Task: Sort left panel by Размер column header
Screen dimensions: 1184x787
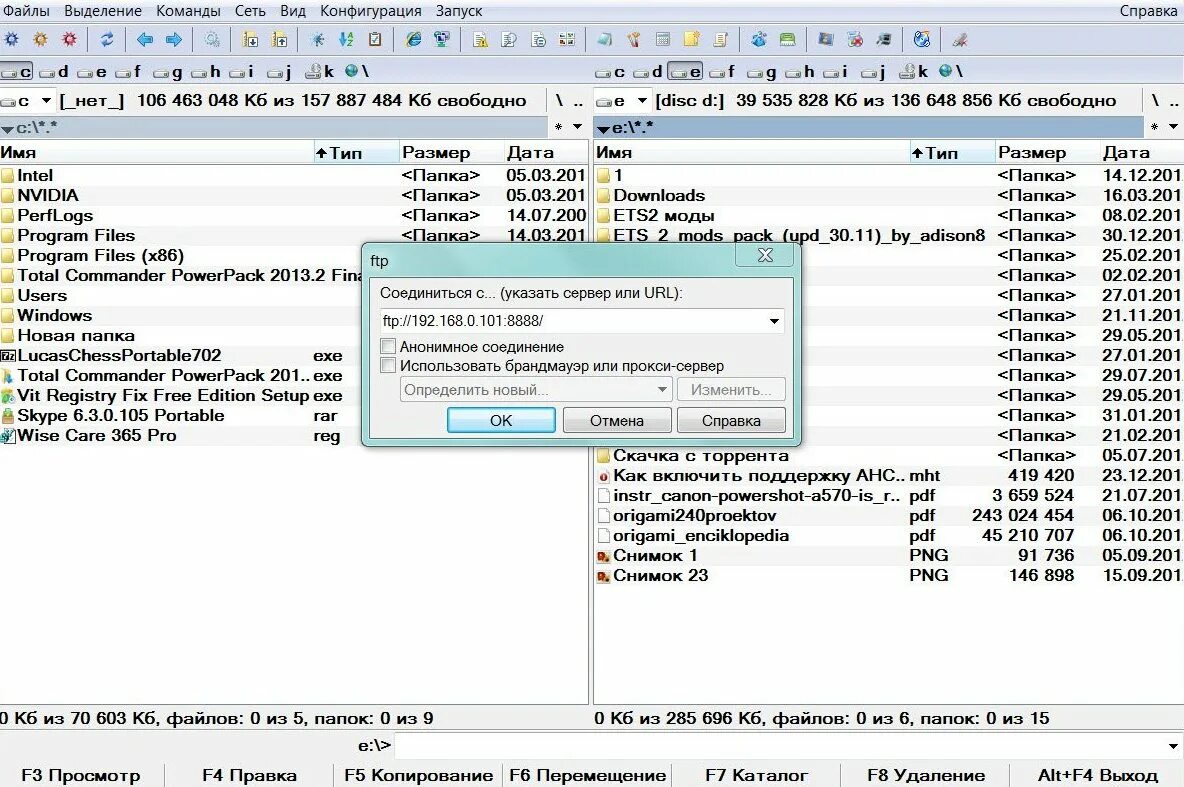Action: click(450, 153)
